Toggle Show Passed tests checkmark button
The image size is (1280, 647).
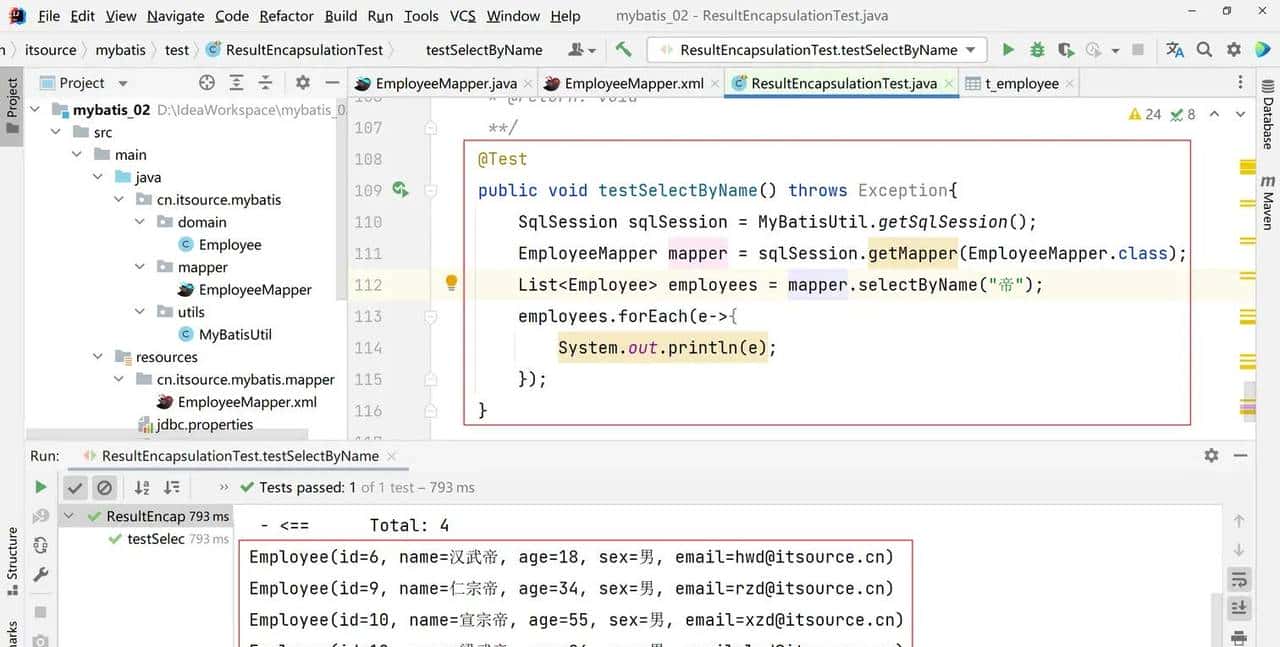[x=75, y=488]
